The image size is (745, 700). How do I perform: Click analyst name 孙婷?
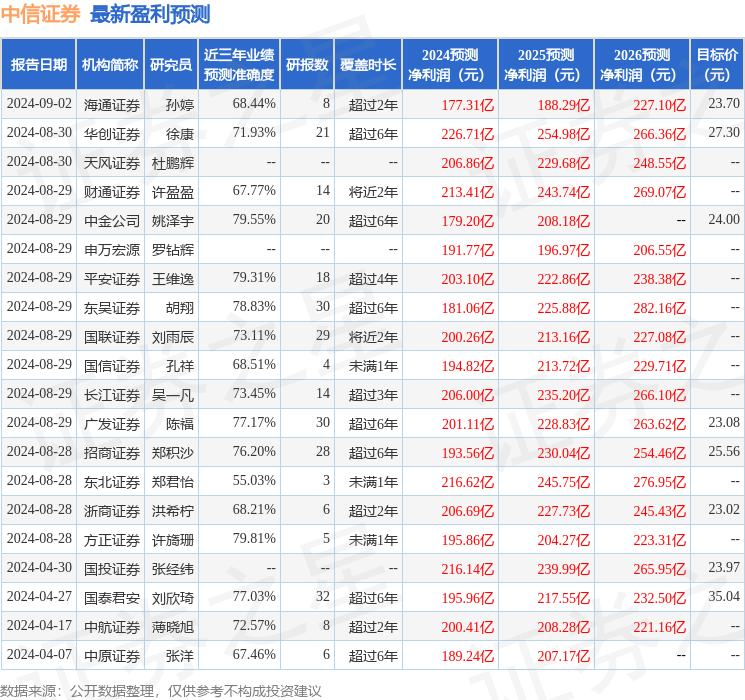pos(180,105)
